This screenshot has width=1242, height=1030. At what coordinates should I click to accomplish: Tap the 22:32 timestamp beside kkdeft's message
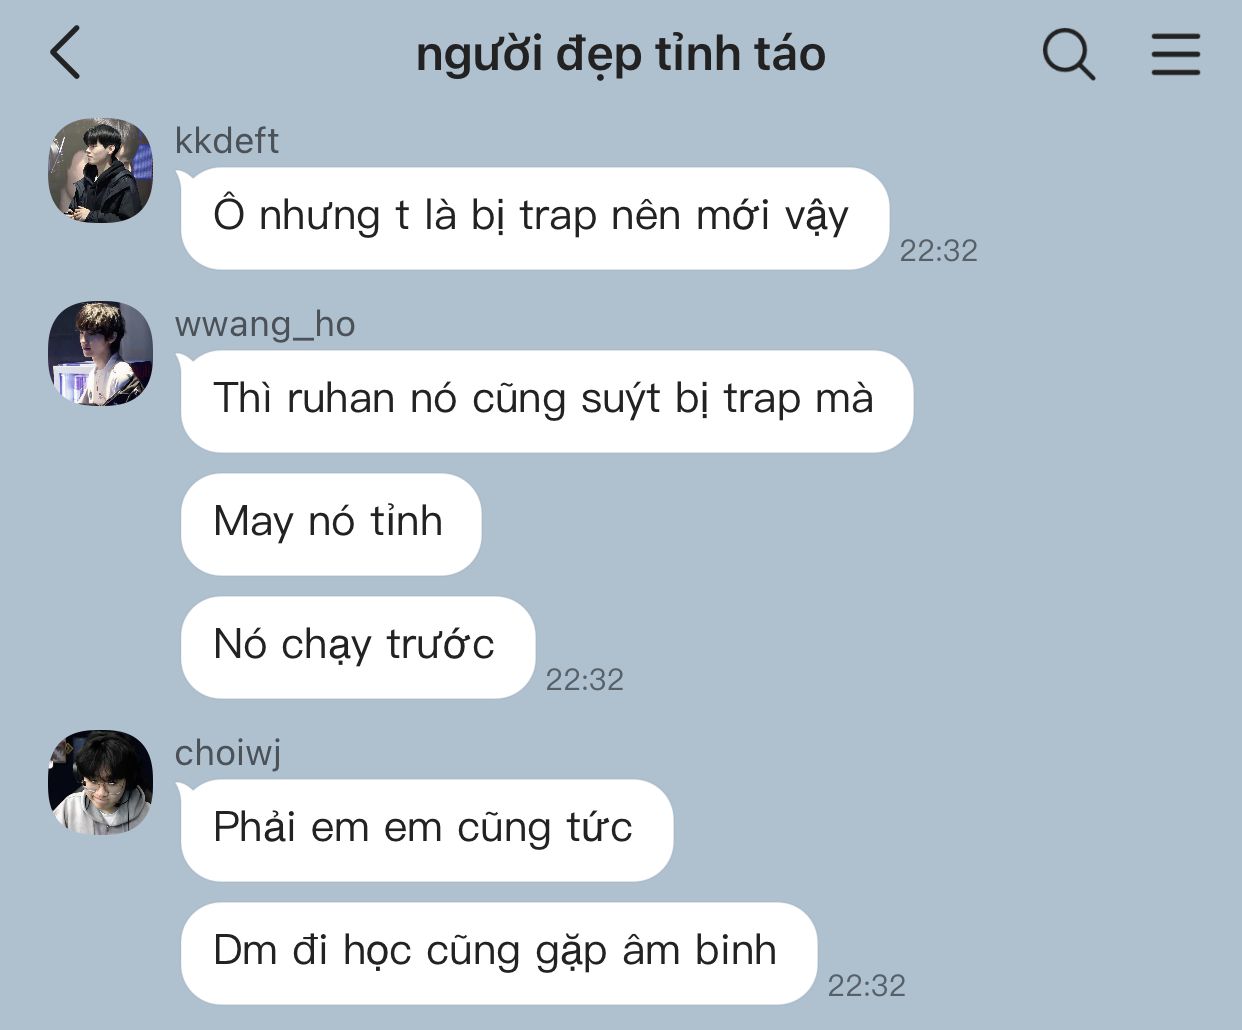click(x=938, y=250)
